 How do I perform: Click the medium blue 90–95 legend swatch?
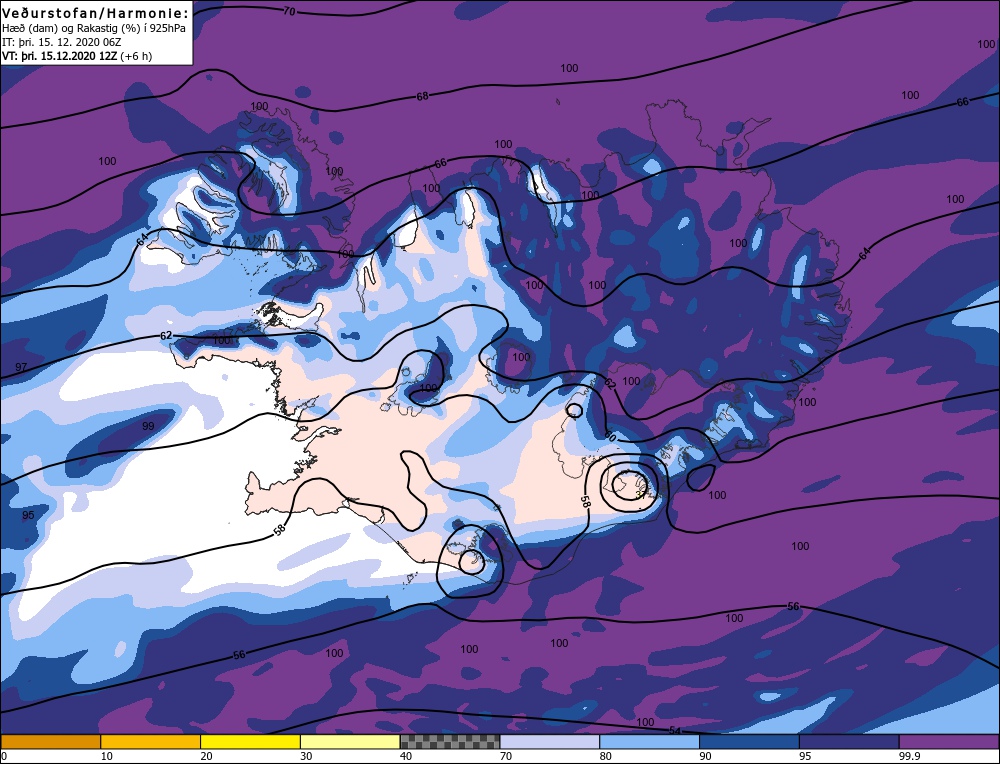click(x=749, y=741)
